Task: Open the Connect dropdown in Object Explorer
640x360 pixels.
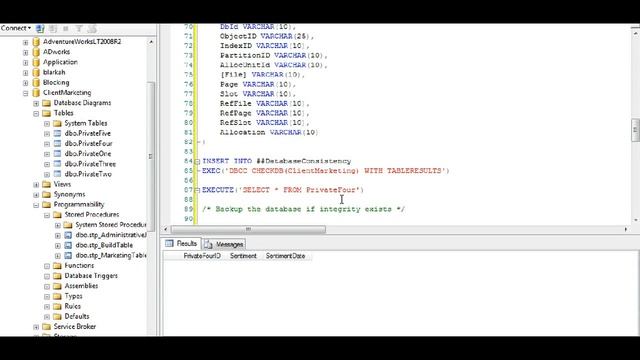Action: pos(16,28)
